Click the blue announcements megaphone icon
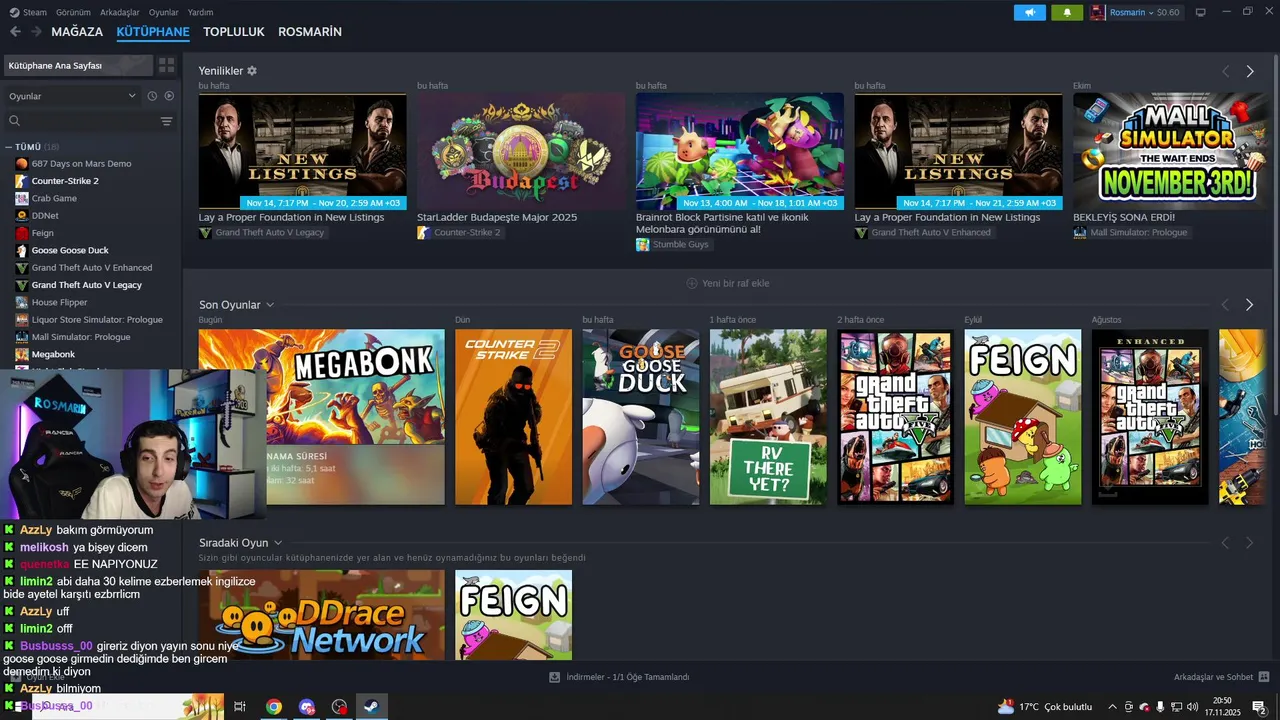The image size is (1280, 720). (1029, 12)
